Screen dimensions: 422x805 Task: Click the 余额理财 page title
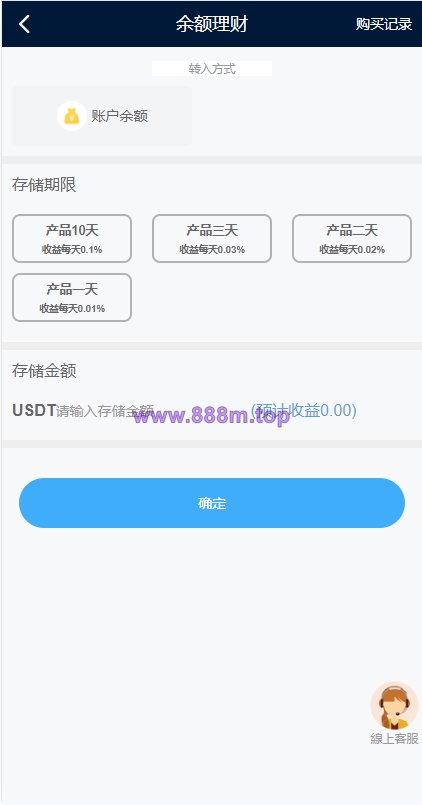click(212, 24)
